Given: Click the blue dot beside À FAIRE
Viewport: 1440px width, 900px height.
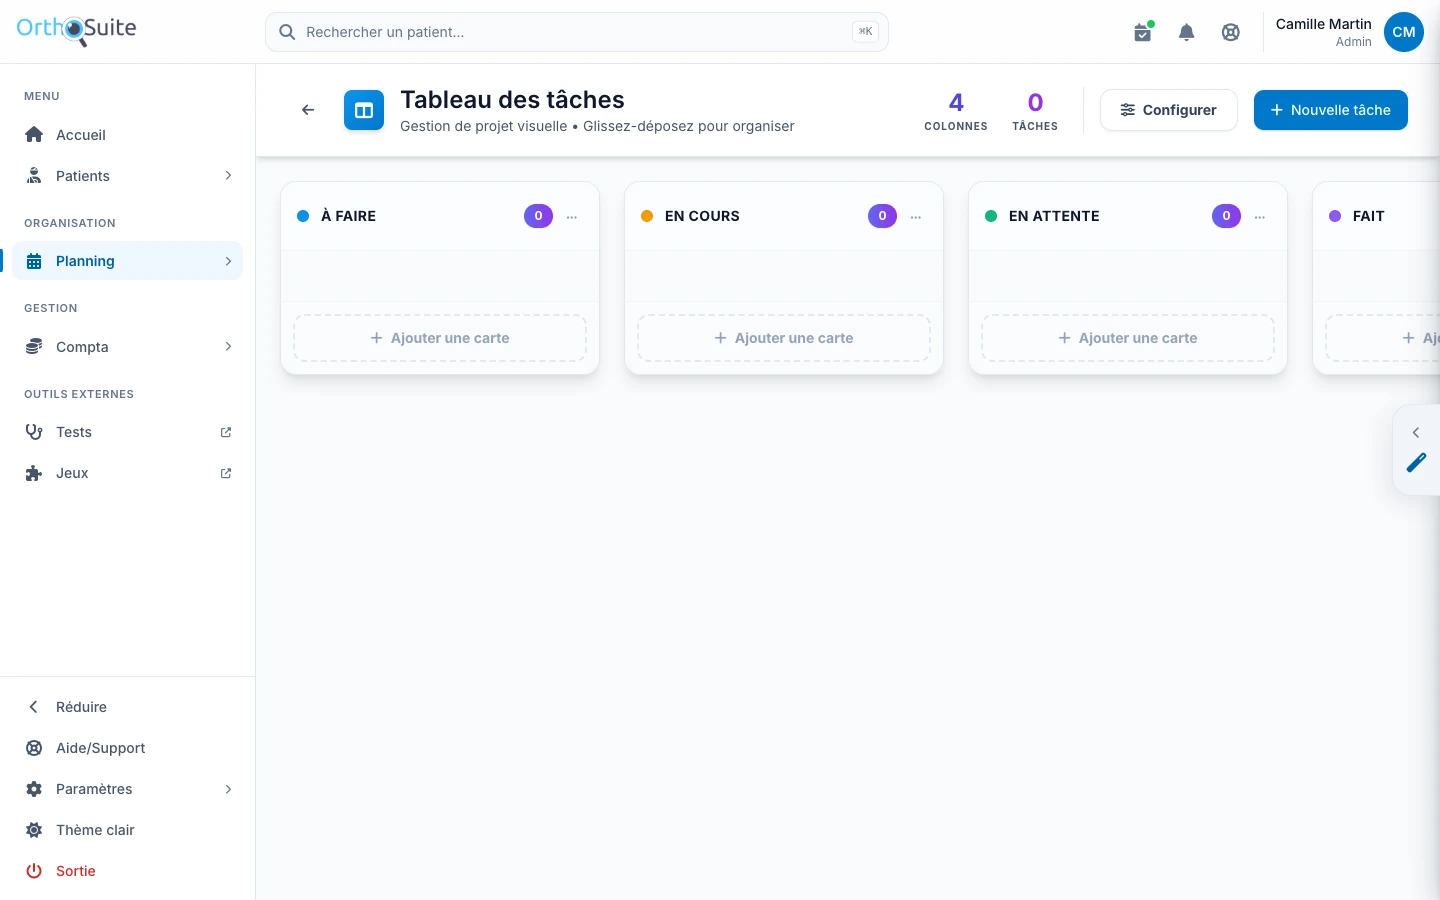Looking at the screenshot, I should pos(303,216).
